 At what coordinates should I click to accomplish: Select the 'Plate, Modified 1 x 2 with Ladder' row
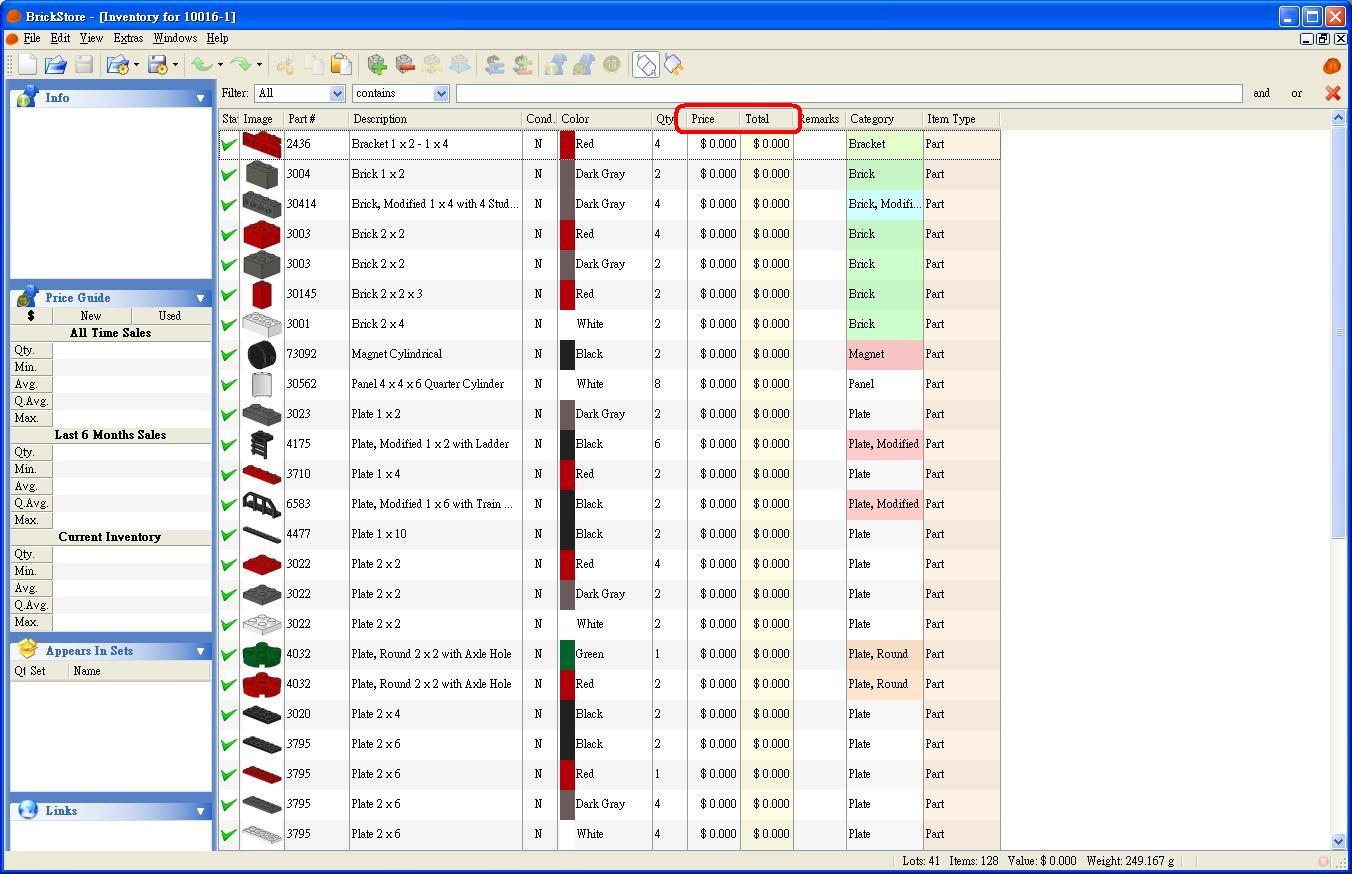[x=610, y=444]
